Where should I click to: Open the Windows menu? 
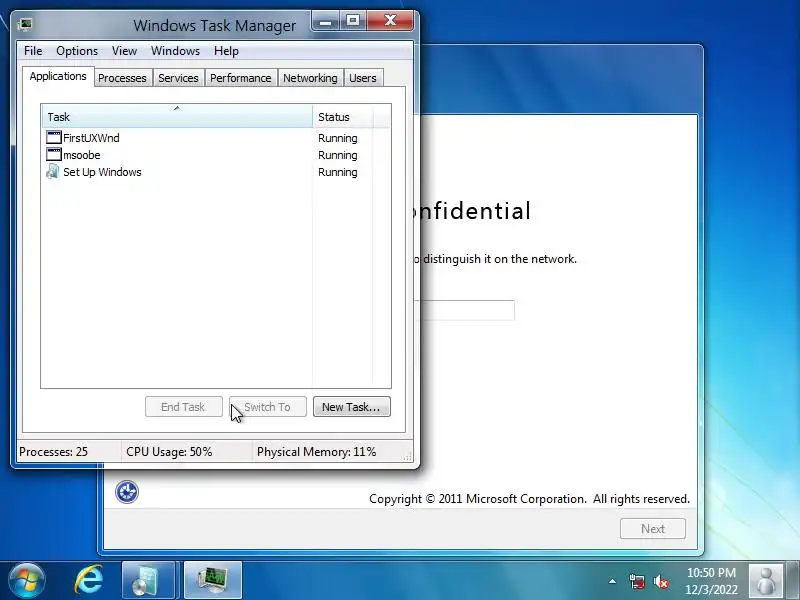[x=175, y=51]
